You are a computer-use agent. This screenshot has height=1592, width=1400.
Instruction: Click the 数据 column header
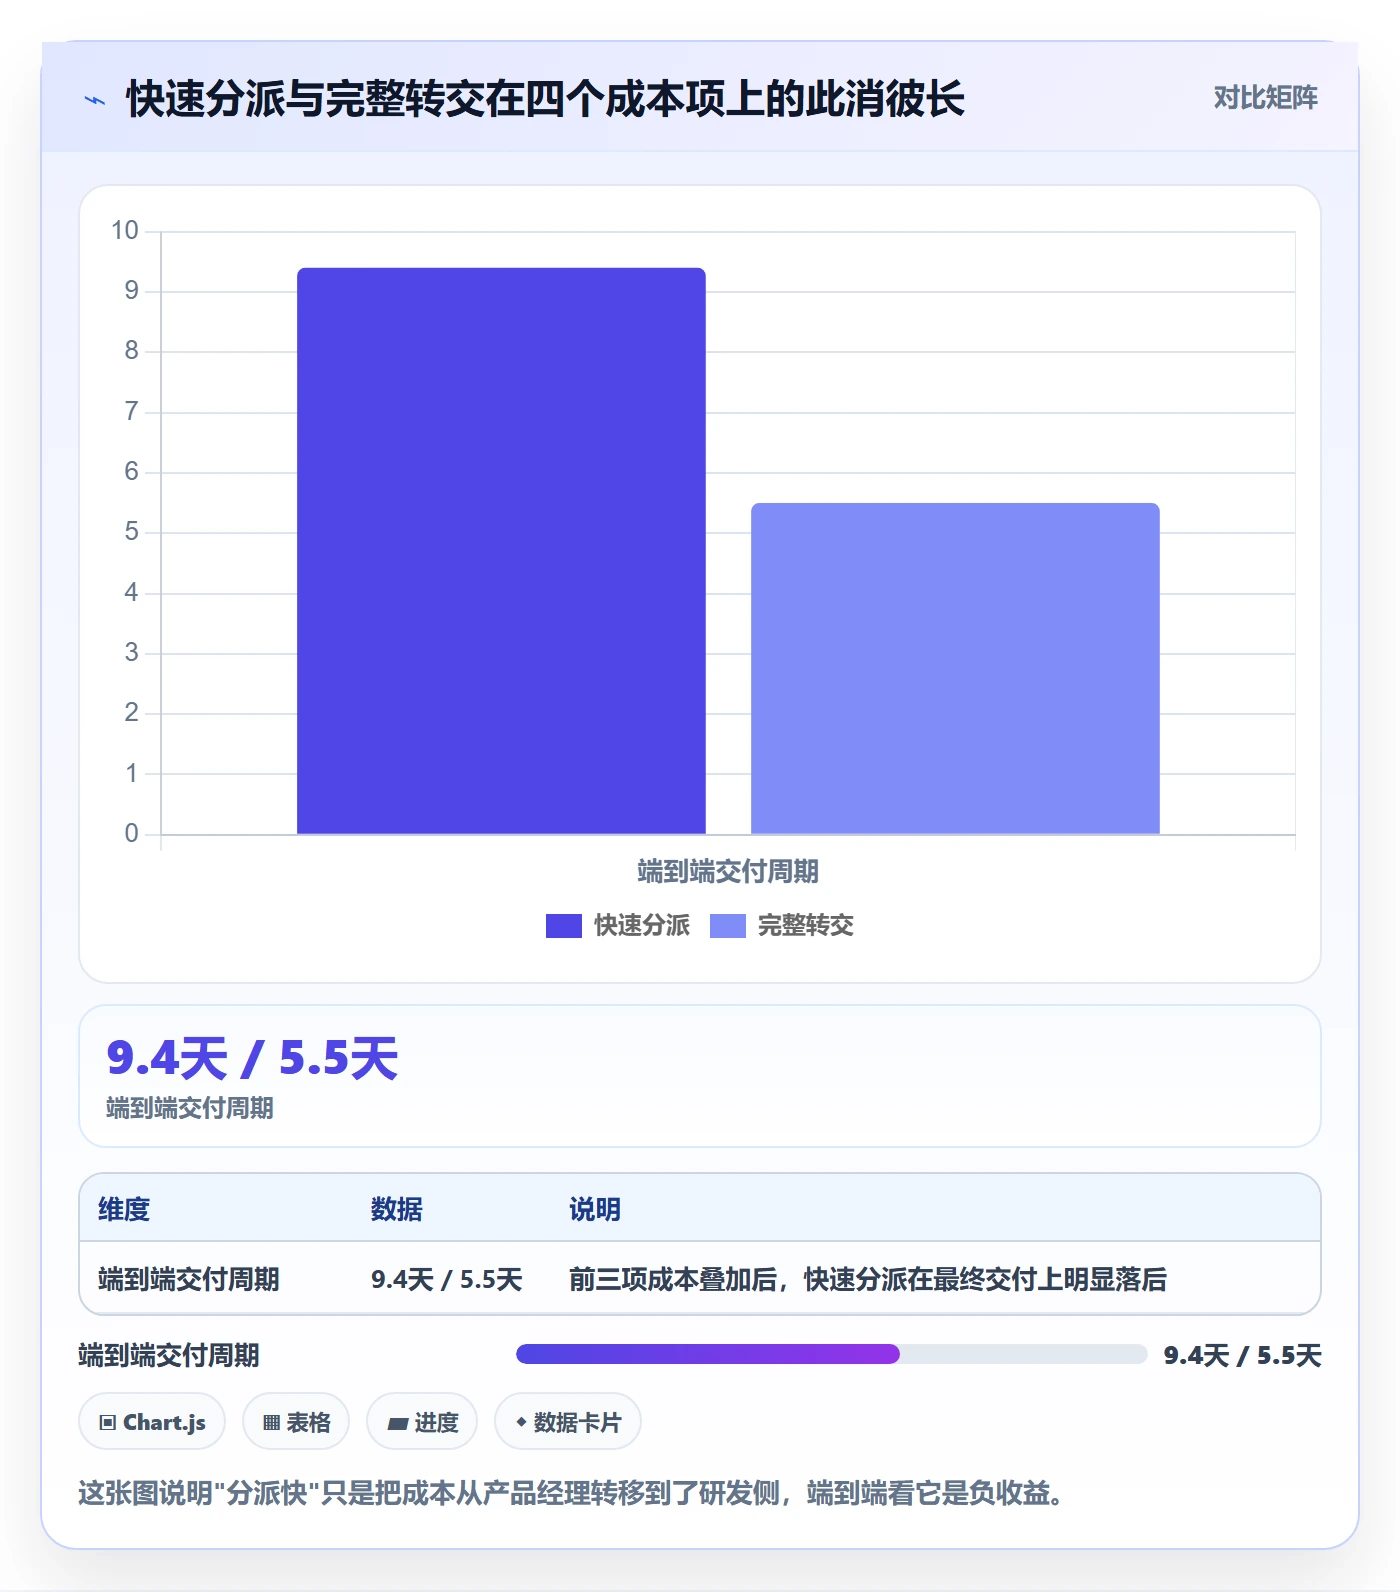coord(397,1209)
